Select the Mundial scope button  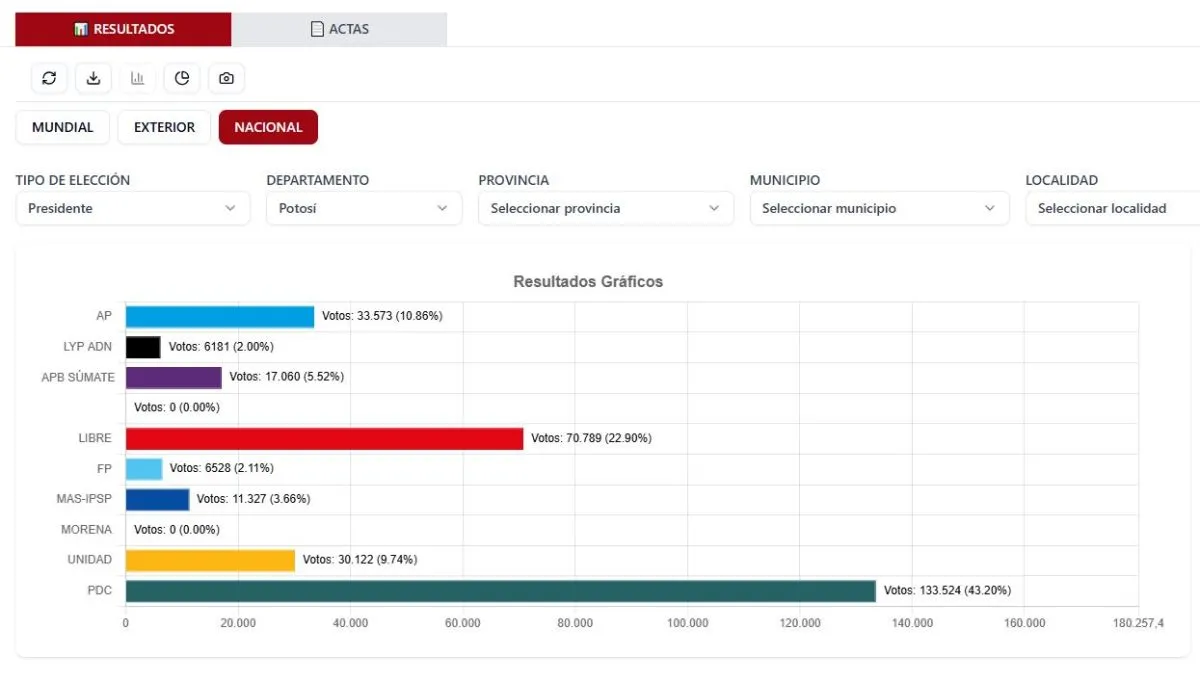(x=62, y=127)
